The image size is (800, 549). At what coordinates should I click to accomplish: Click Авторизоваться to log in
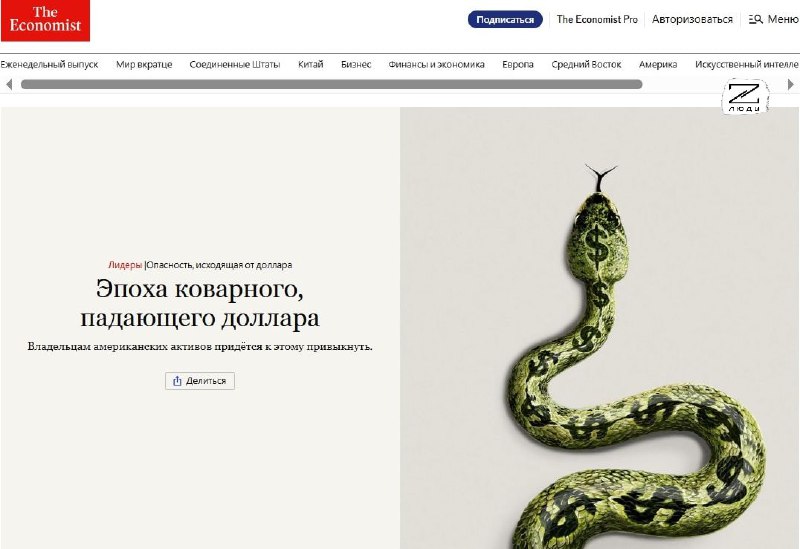tap(692, 19)
